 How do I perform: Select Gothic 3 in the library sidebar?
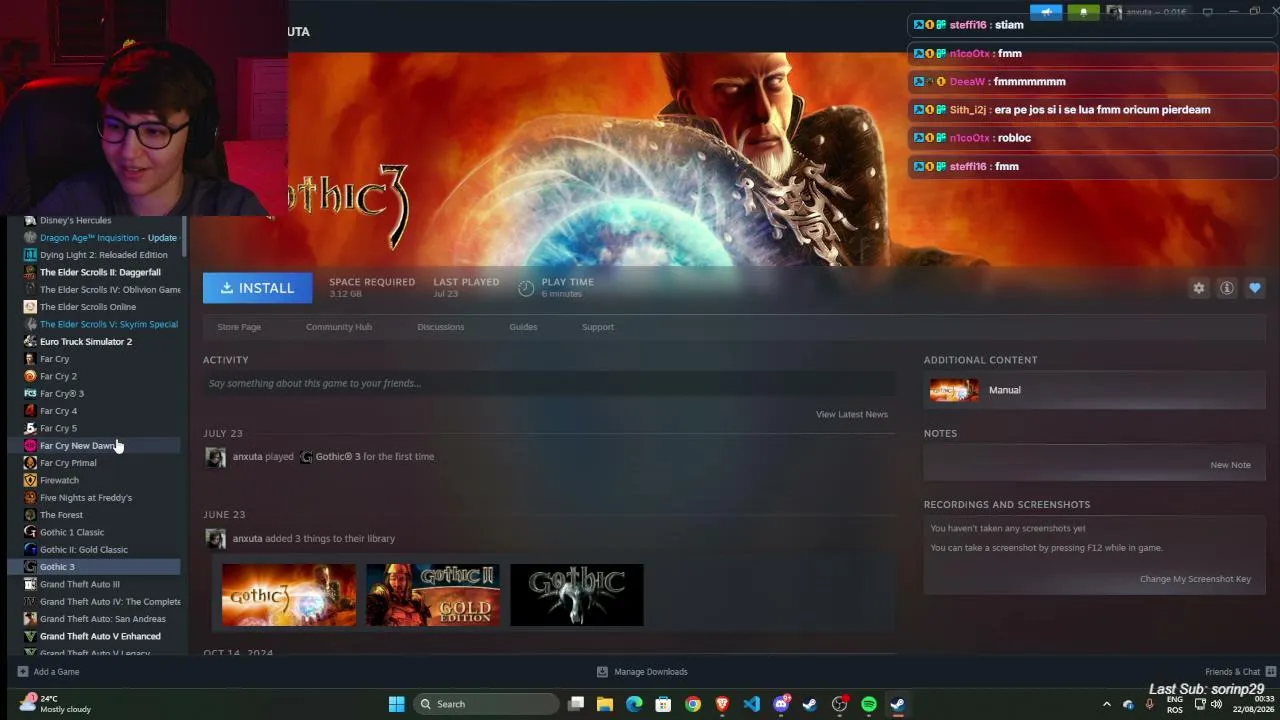(95, 567)
